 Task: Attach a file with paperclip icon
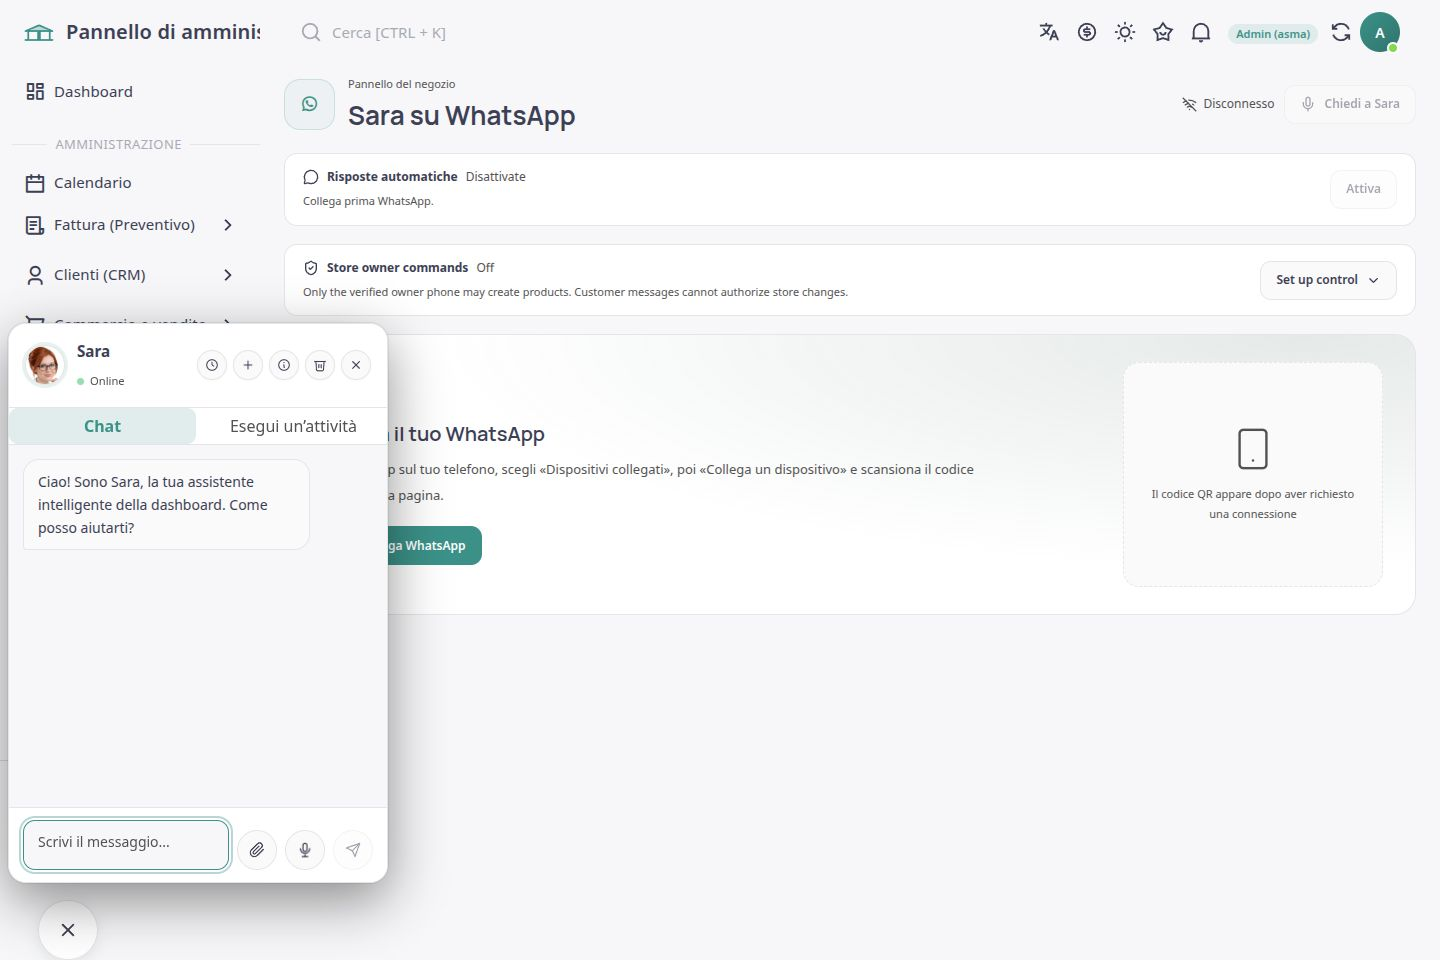(x=257, y=850)
